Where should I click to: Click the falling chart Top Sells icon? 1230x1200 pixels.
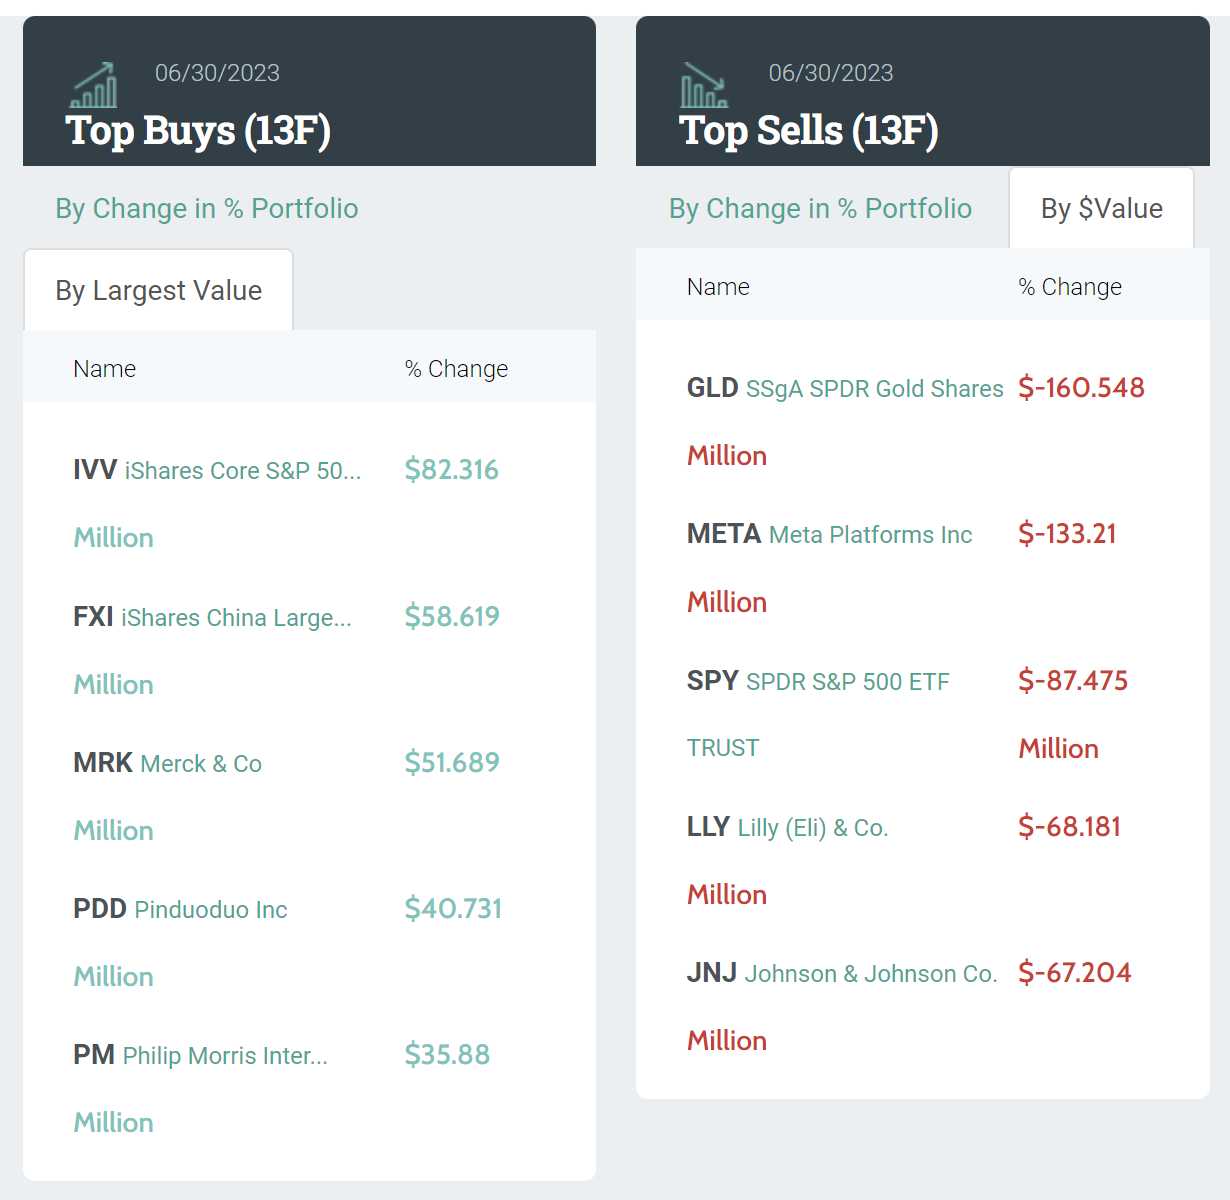pyautogui.click(x=704, y=85)
